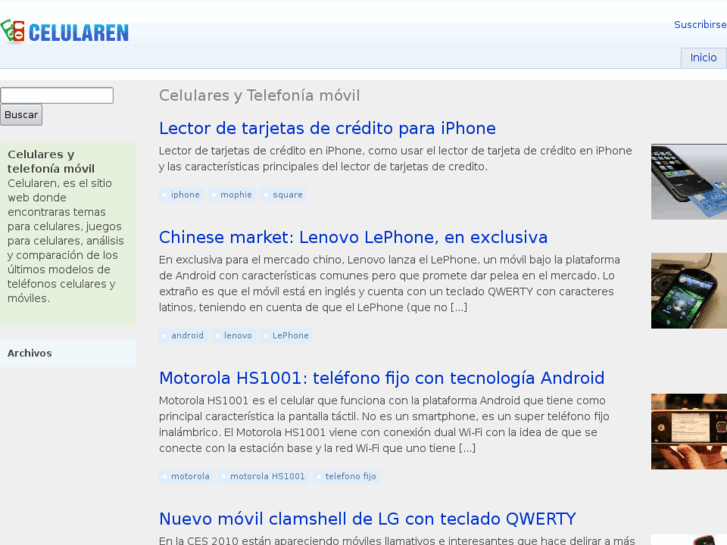Click the Motorola HS1001 thumbnail image
The height and width of the screenshot is (545, 727).
tap(689, 431)
